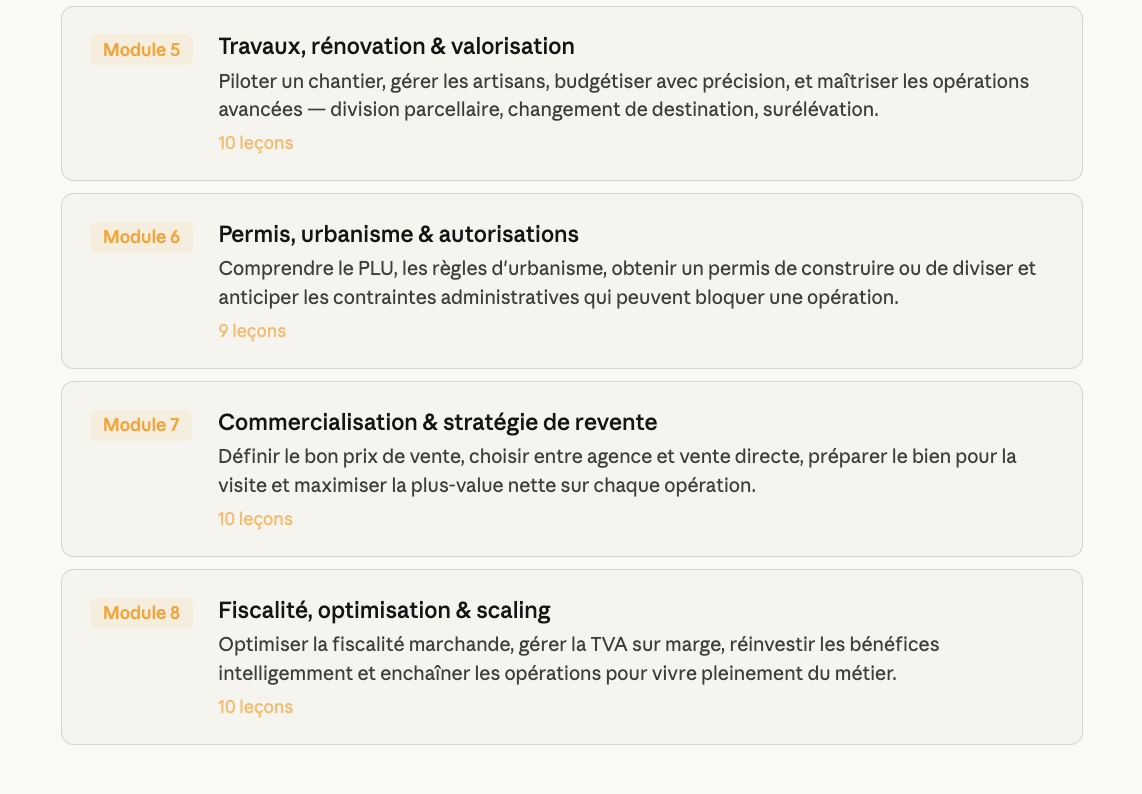This screenshot has height=794, width=1142.
Task: Open 'Permis, urbanisme & autorisations' title
Action: [x=398, y=234]
